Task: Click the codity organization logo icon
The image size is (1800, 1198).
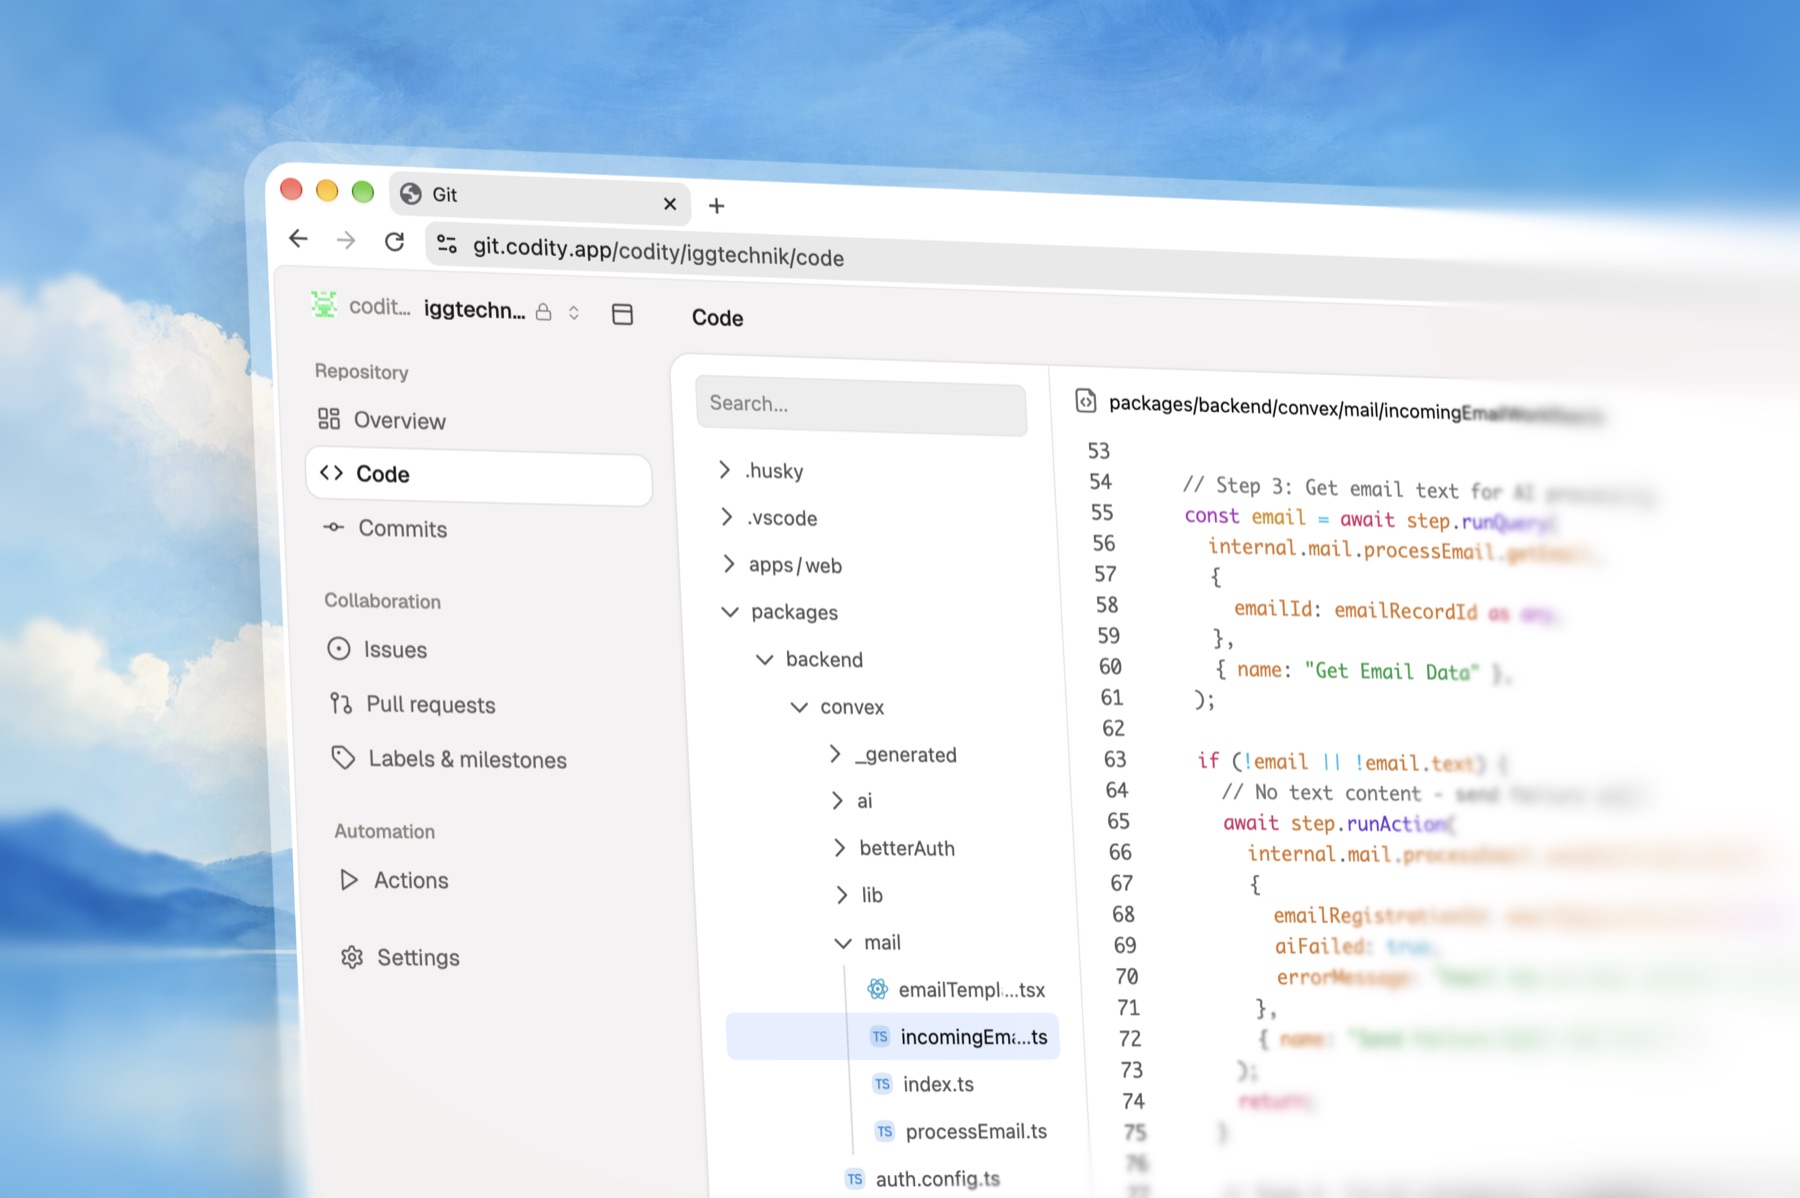Action: (324, 304)
